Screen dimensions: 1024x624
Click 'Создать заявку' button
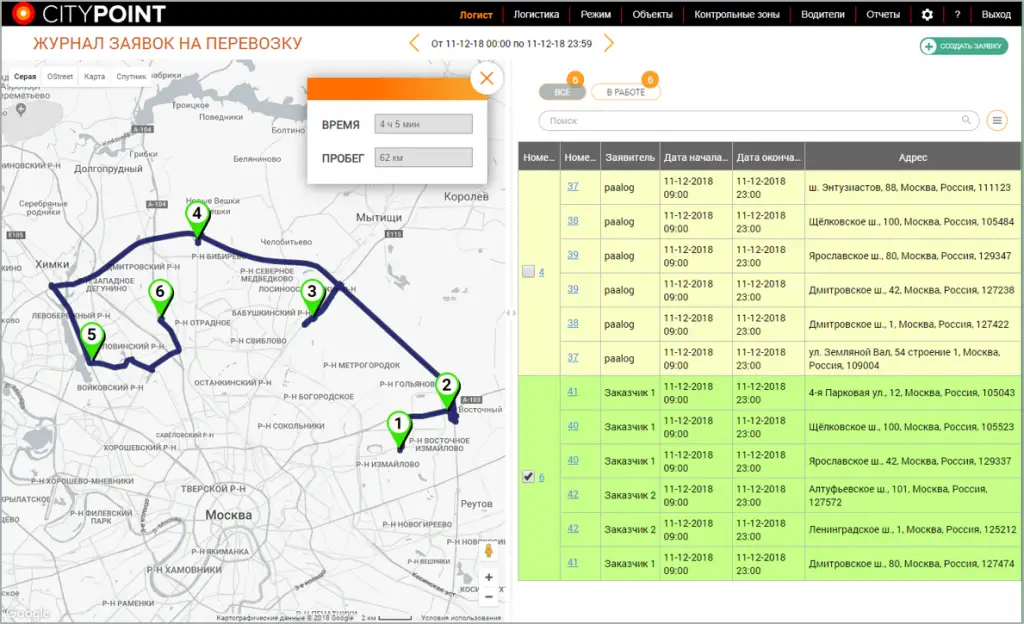[964, 46]
